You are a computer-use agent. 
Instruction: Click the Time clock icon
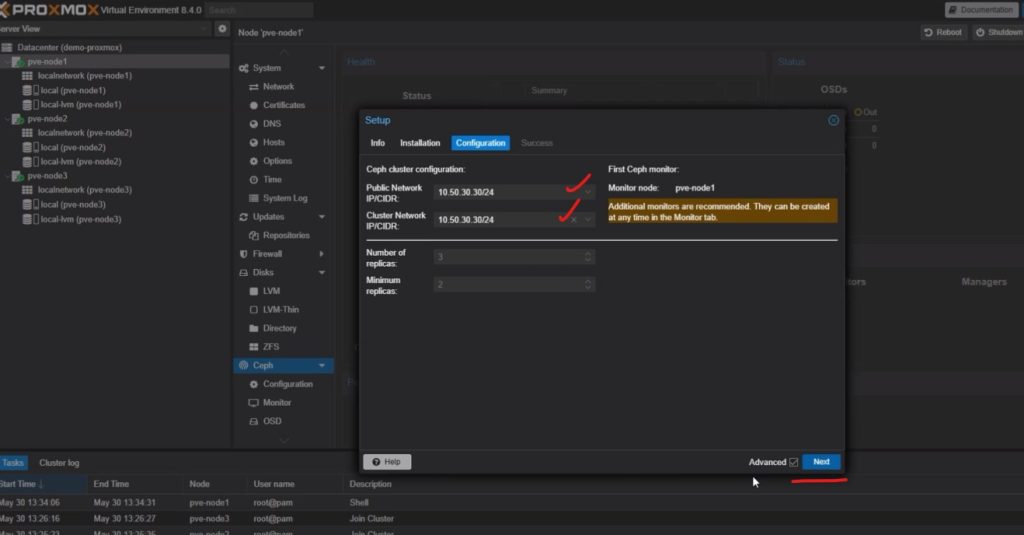click(x=253, y=180)
